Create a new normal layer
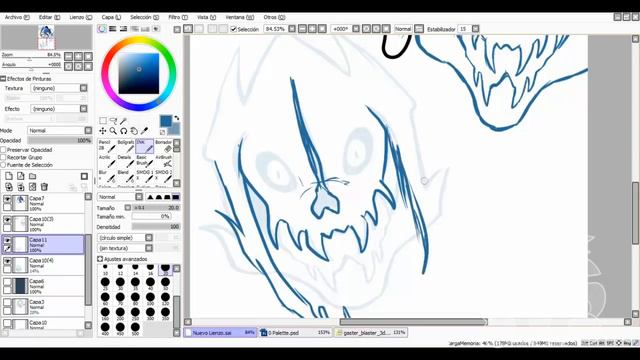This screenshot has width=640, height=360. [9, 176]
